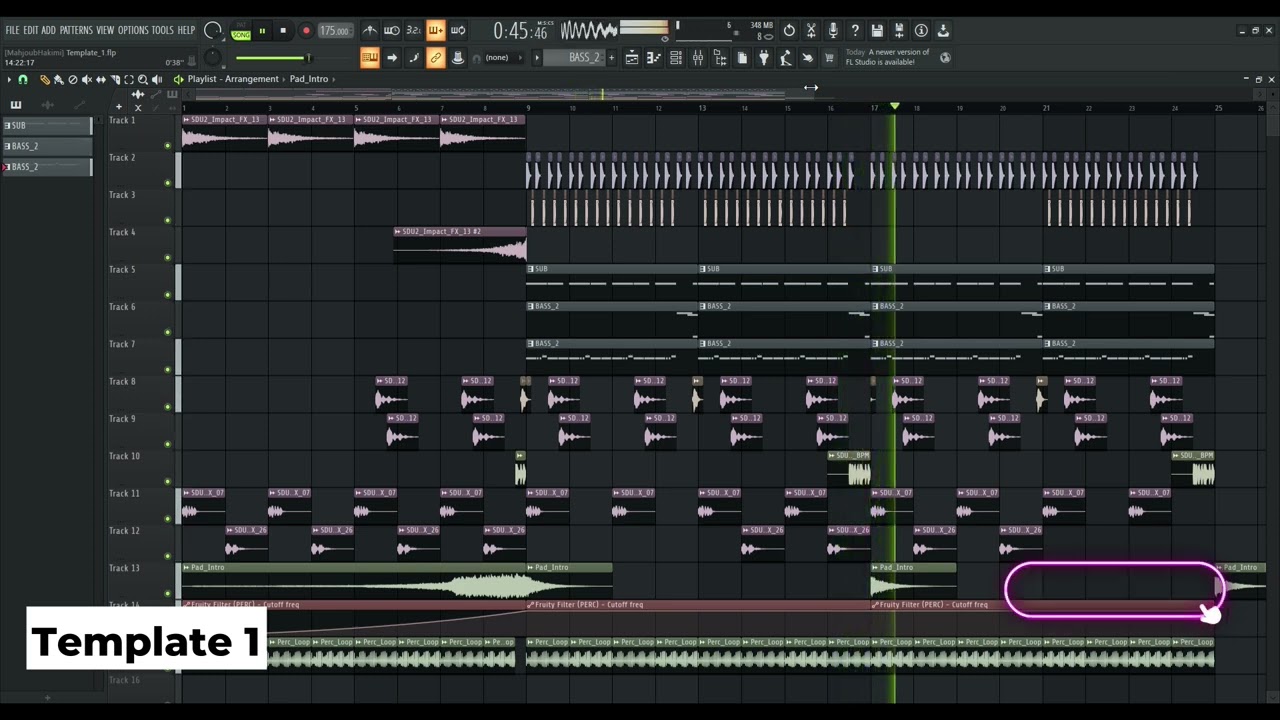Toggle auto-scroll arrow icon
Image resolution: width=1280 pixels, height=720 pixels.
[392, 58]
